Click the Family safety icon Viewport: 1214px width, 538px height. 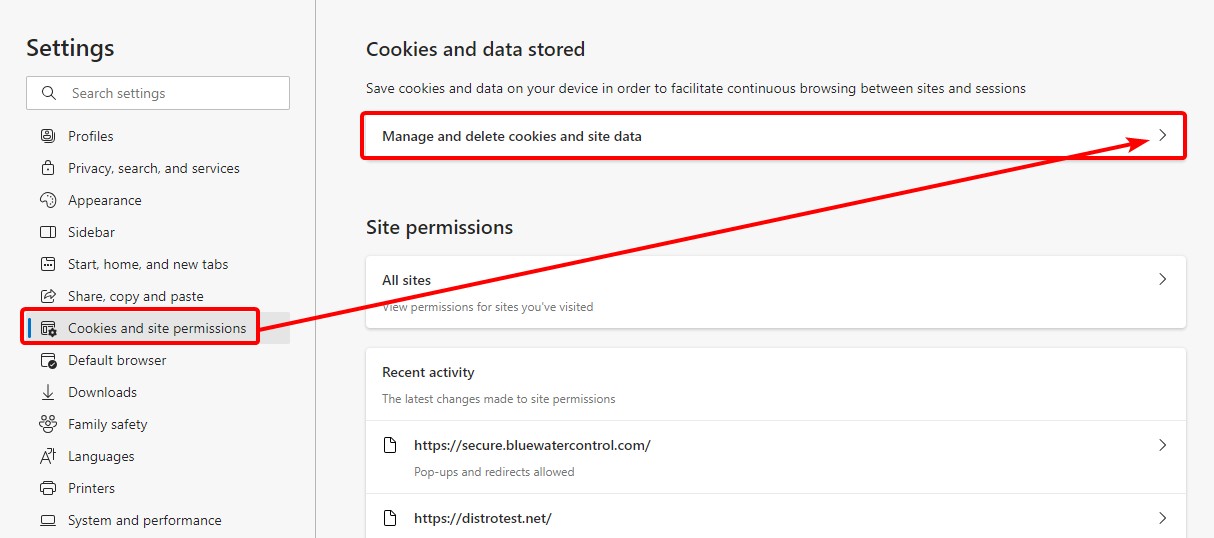coord(48,424)
